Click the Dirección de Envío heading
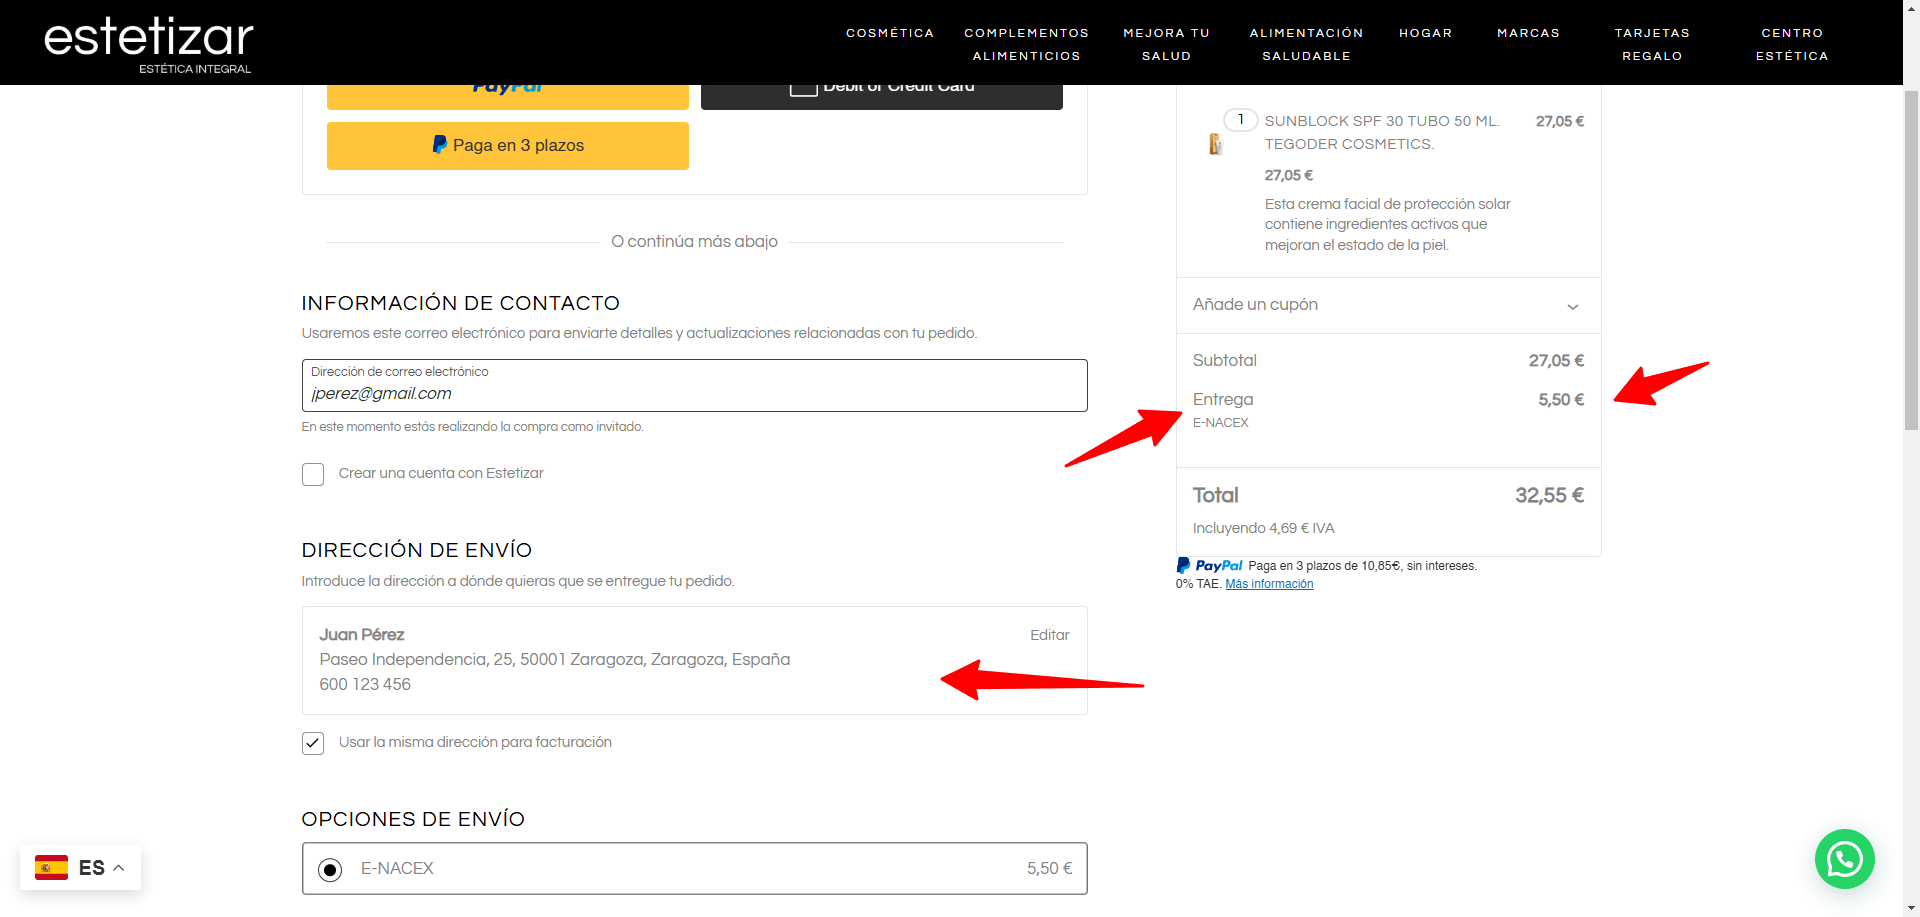This screenshot has height=917, width=1920. click(x=417, y=550)
